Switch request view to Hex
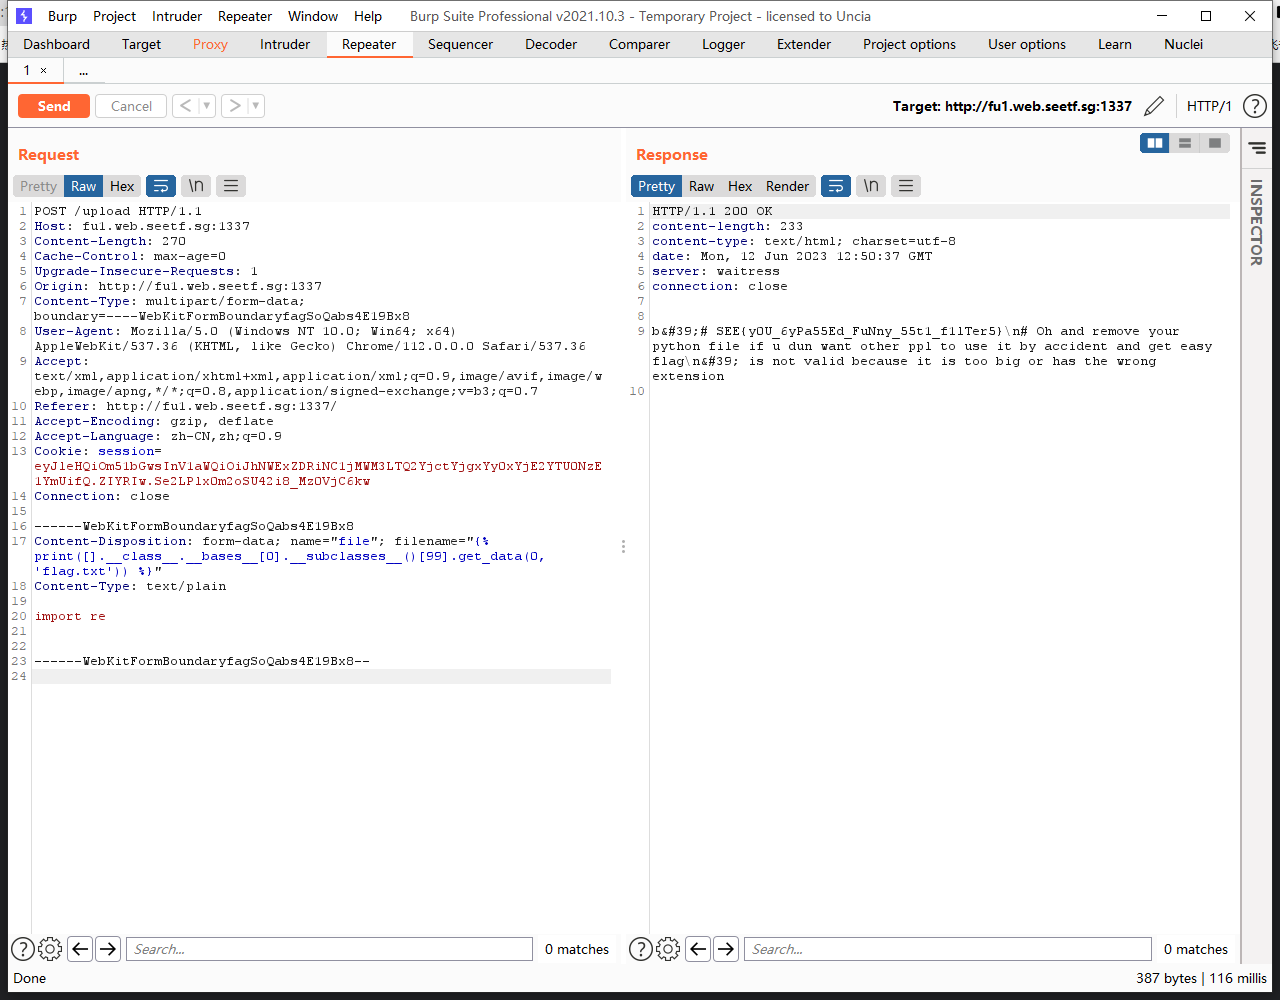The image size is (1280, 1000). (x=122, y=186)
